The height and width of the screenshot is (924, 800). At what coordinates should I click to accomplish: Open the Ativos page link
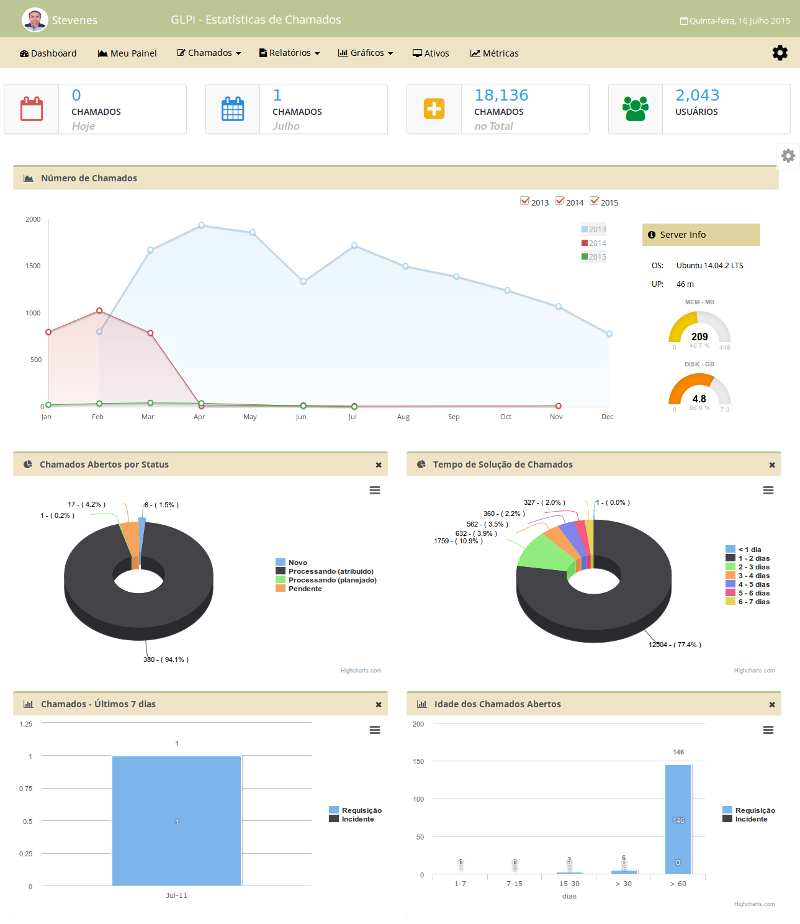431,53
